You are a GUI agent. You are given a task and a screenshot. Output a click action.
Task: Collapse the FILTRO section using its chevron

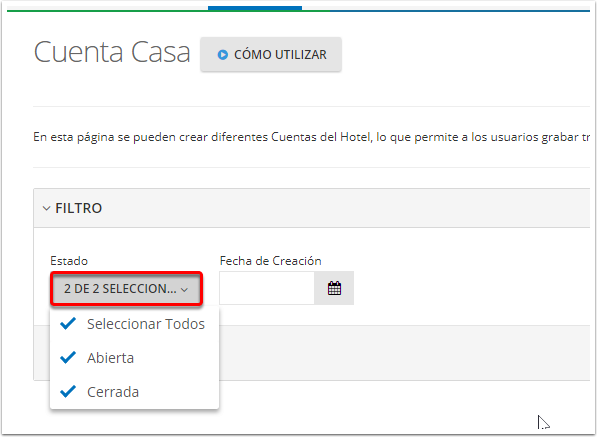pyautogui.click(x=46, y=208)
